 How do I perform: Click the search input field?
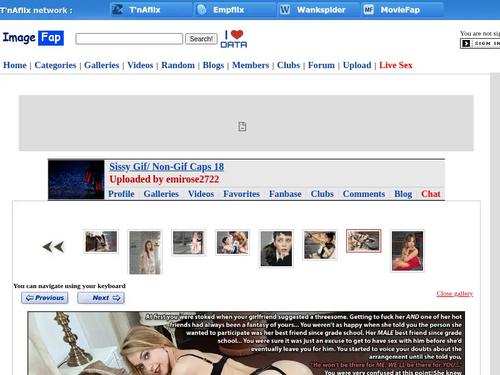(x=129, y=39)
